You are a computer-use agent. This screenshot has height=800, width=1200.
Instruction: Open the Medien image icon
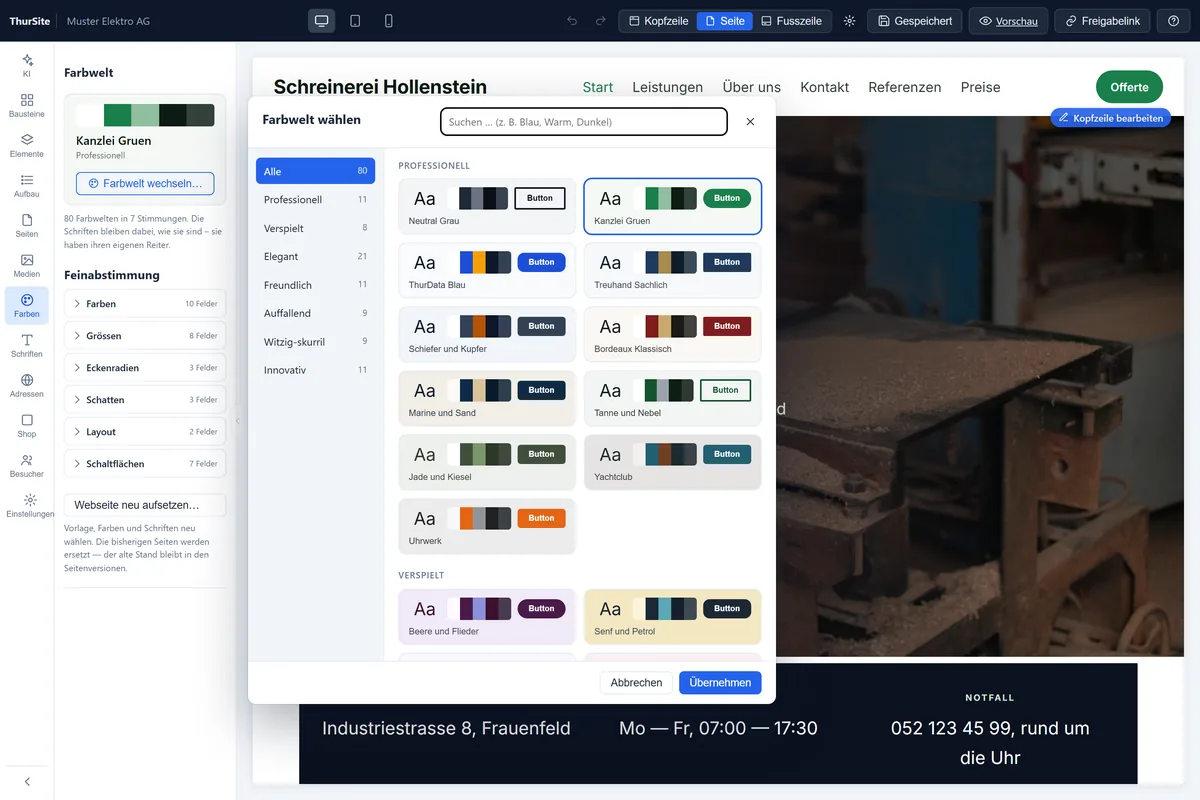point(27,265)
